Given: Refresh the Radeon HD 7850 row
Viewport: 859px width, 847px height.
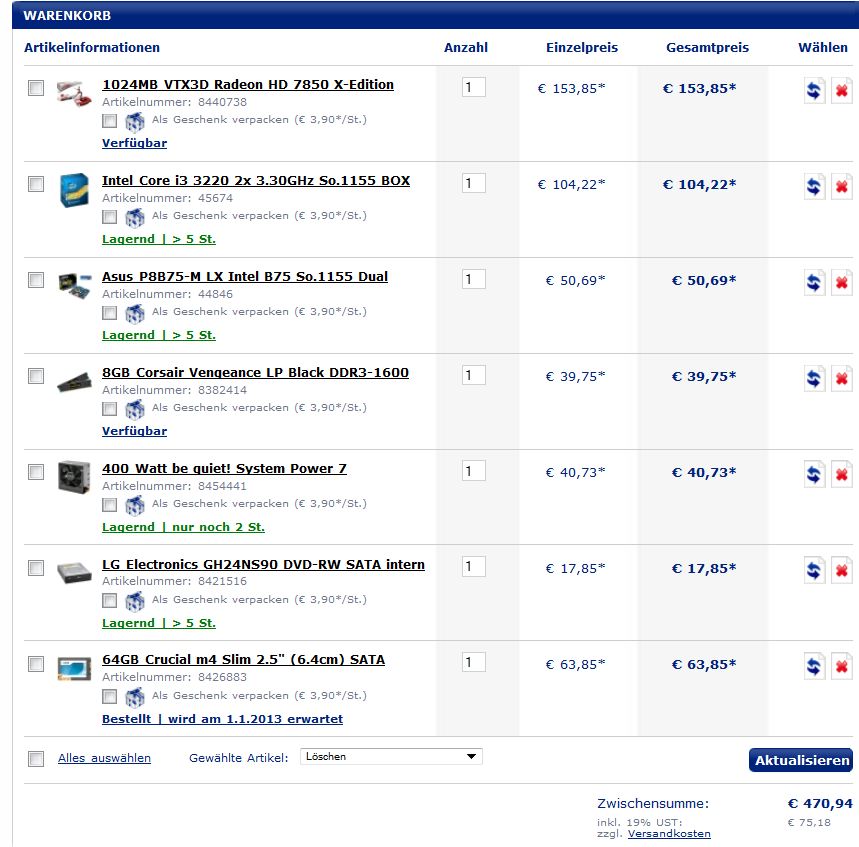Looking at the screenshot, I should pyautogui.click(x=814, y=90).
